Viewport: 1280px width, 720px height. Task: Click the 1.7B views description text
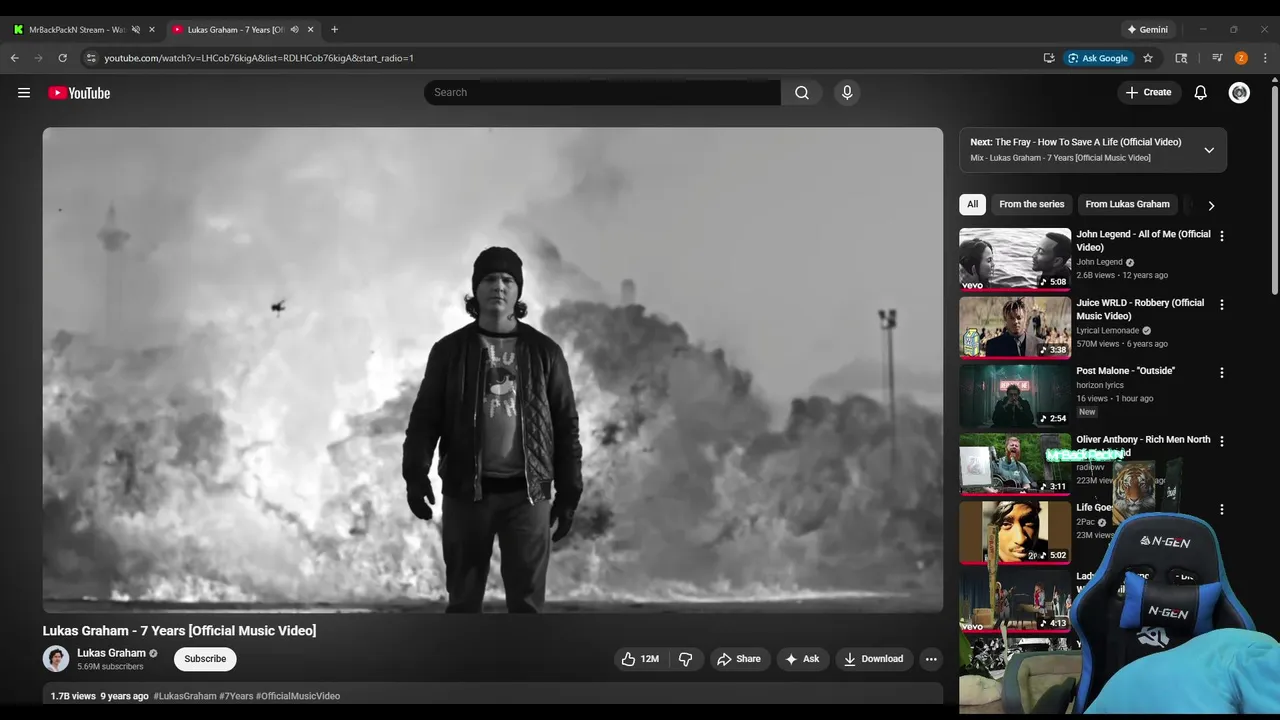[x=73, y=696]
